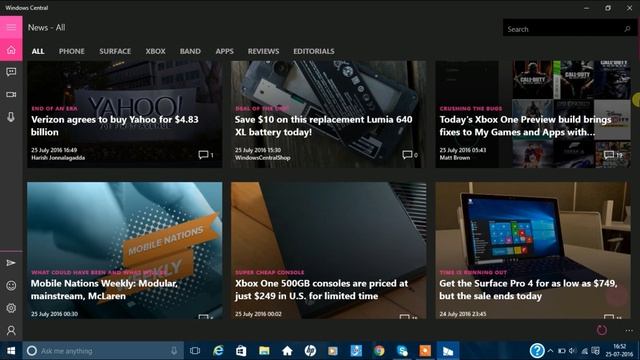Open the Windows Start button
640x360 pixels.
click(11, 351)
